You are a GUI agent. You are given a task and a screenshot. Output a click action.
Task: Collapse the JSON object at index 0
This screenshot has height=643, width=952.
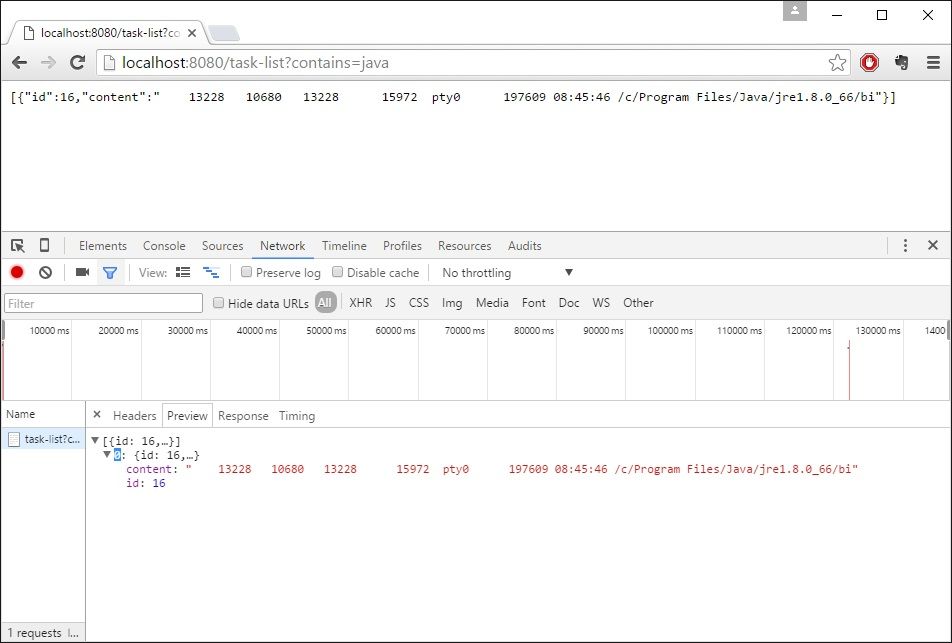click(x=107, y=455)
